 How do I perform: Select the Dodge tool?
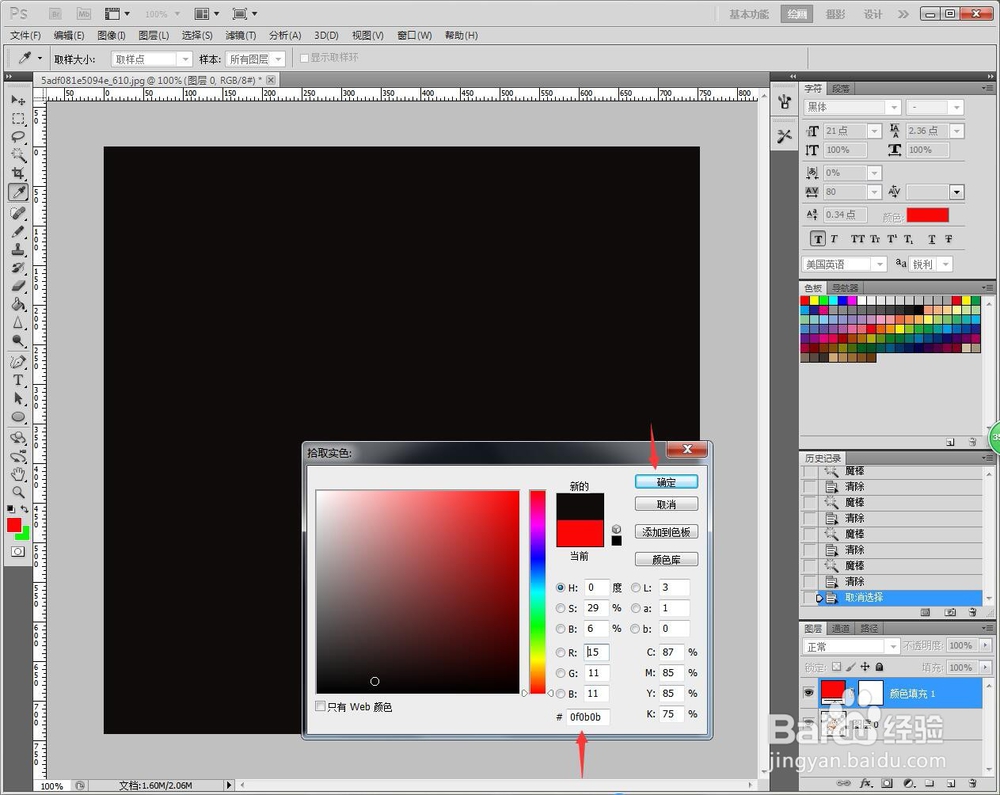[x=18, y=341]
